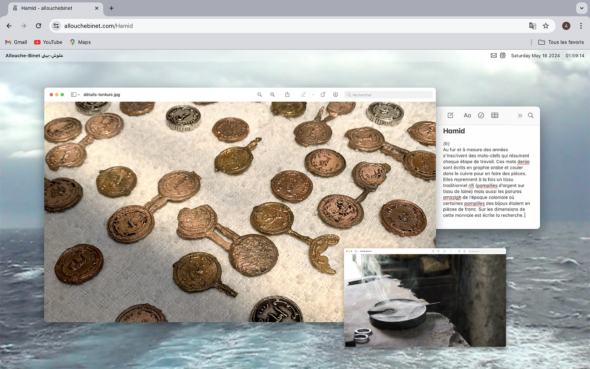Reload the allouchebinet.com page
This screenshot has width=590, height=369.
(x=38, y=26)
